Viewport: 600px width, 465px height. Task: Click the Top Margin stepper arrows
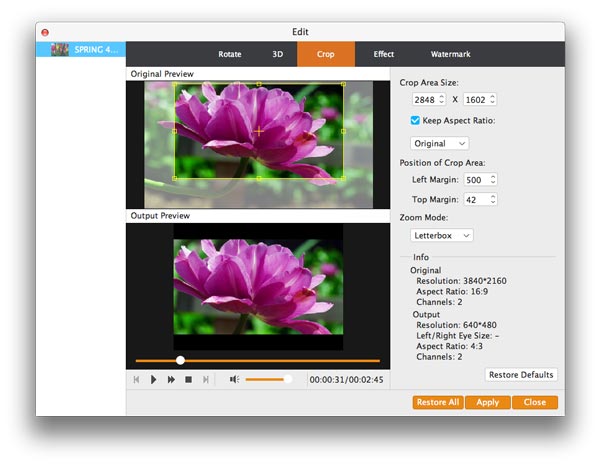click(x=493, y=199)
